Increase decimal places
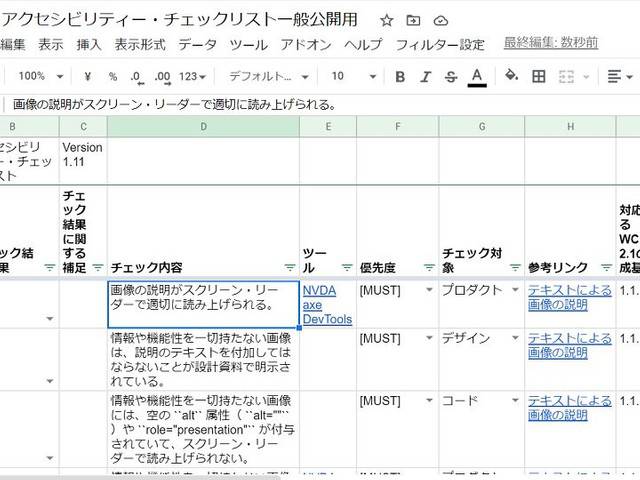Viewport: 640px width, 480px height. point(162,77)
